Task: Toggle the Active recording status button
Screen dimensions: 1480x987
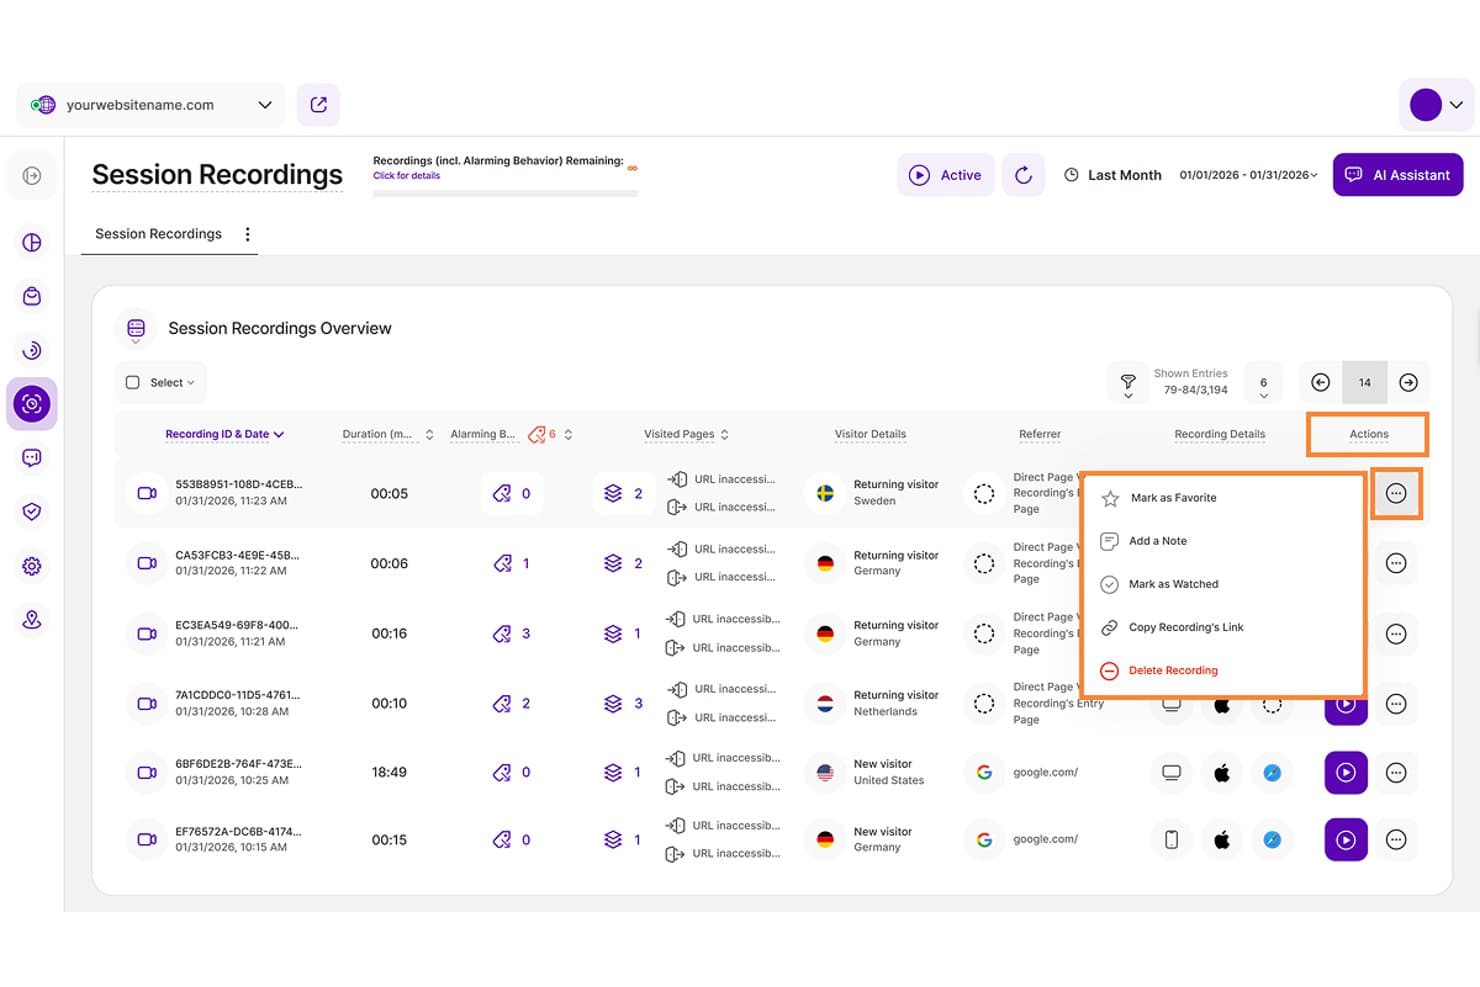Action: 945,175
